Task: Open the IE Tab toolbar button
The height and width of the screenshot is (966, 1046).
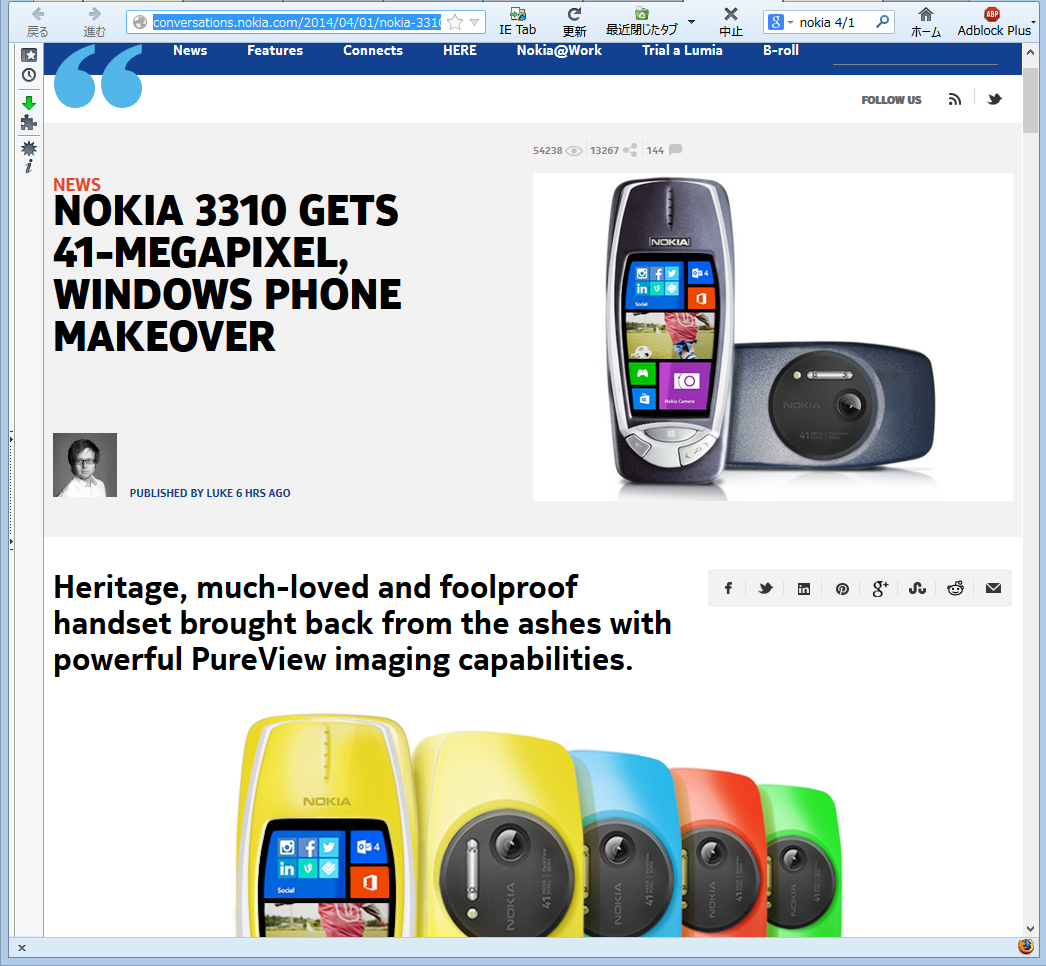Action: [518, 22]
